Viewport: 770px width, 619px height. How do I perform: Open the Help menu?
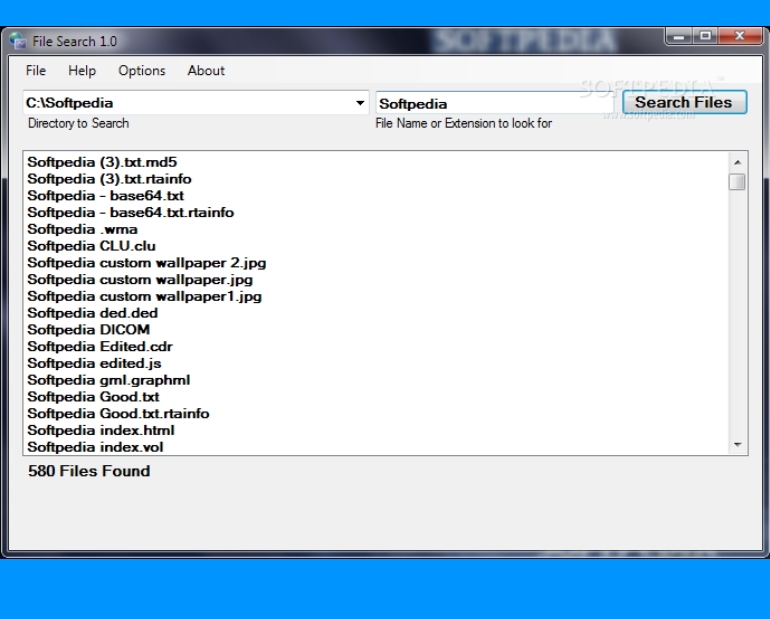82,71
